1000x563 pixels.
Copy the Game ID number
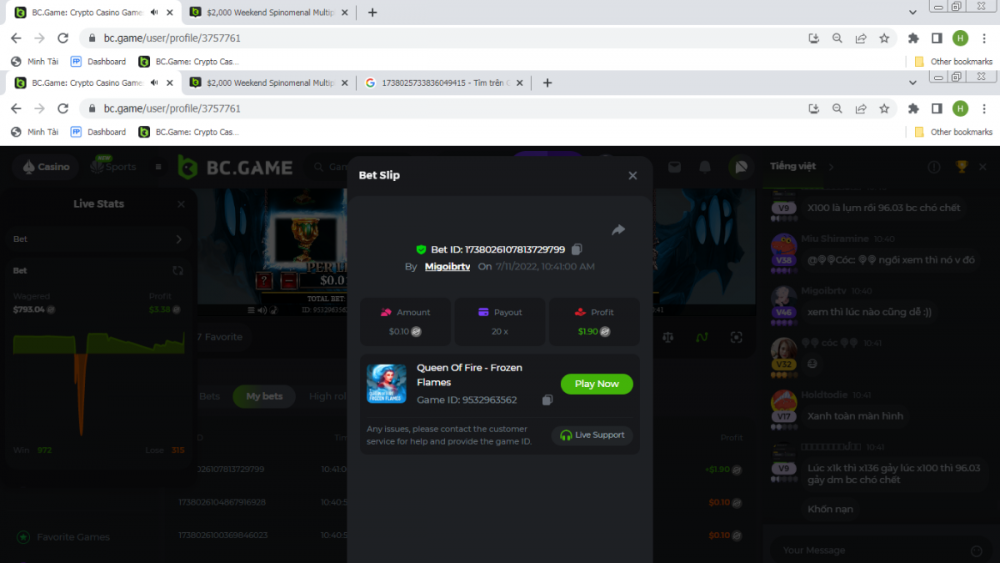click(x=547, y=400)
